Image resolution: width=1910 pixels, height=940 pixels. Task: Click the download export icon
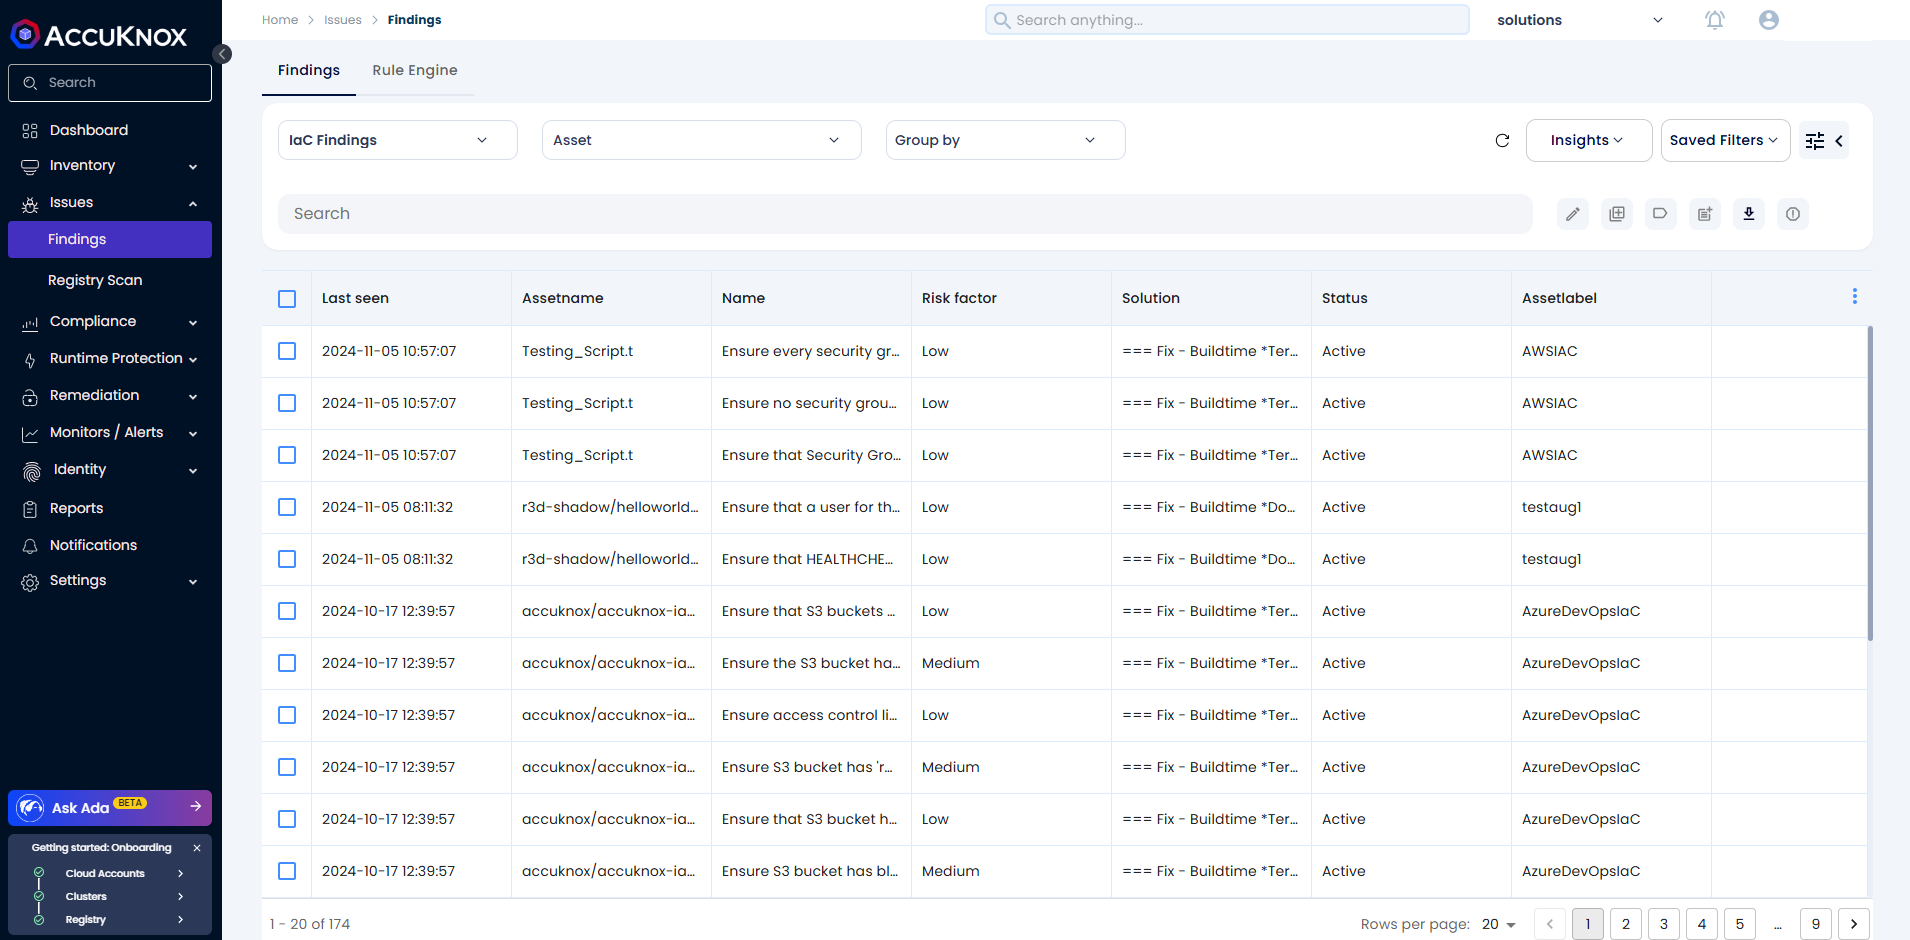click(x=1749, y=214)
